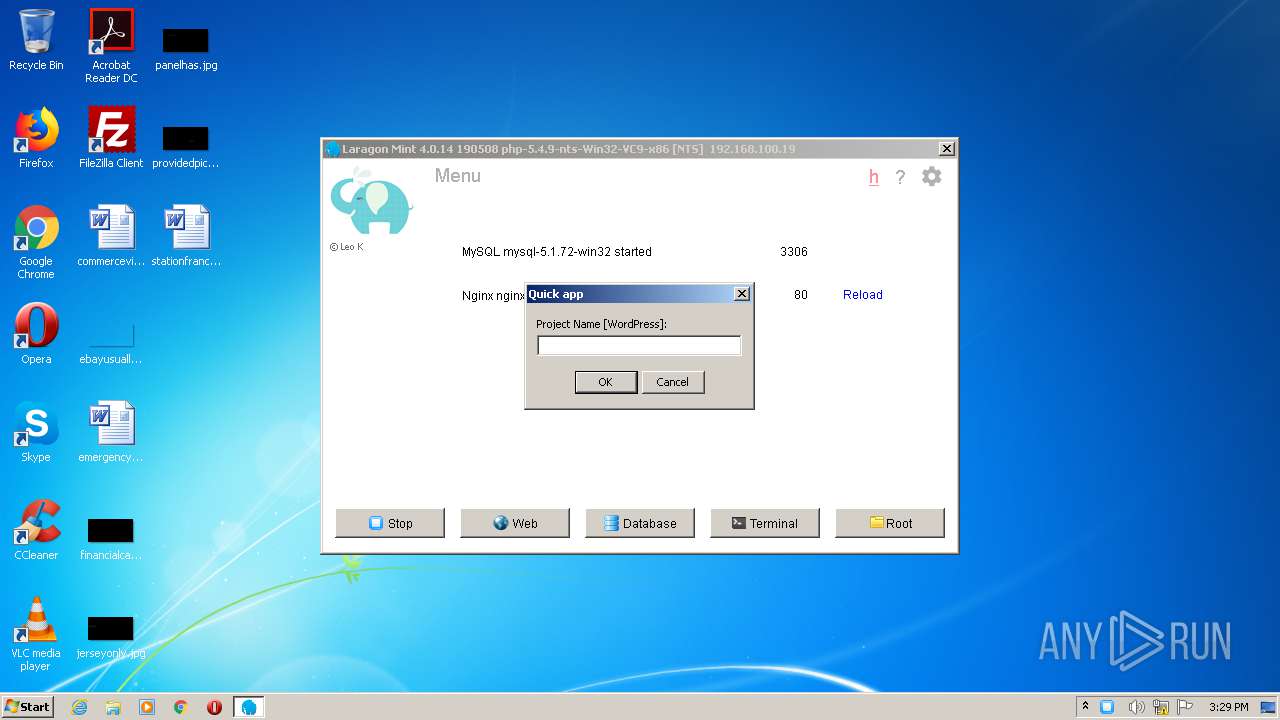Click Laragon tray icon

pos(1107,706)
